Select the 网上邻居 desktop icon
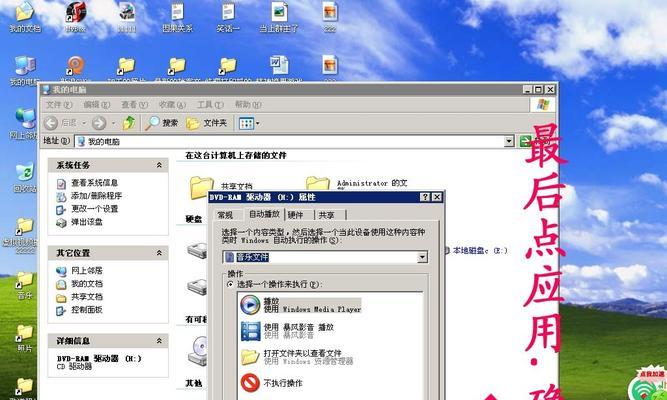667x400 pixels. tap(25, 123)
